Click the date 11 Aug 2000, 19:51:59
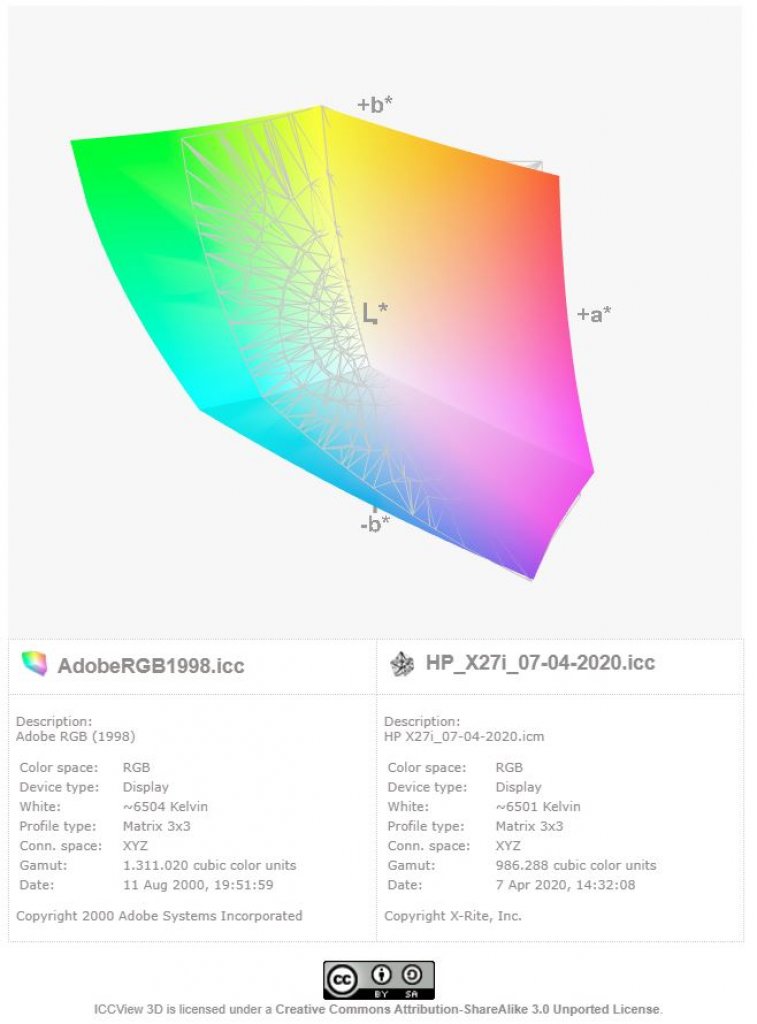757x1024 pixels. pos(198,885)
